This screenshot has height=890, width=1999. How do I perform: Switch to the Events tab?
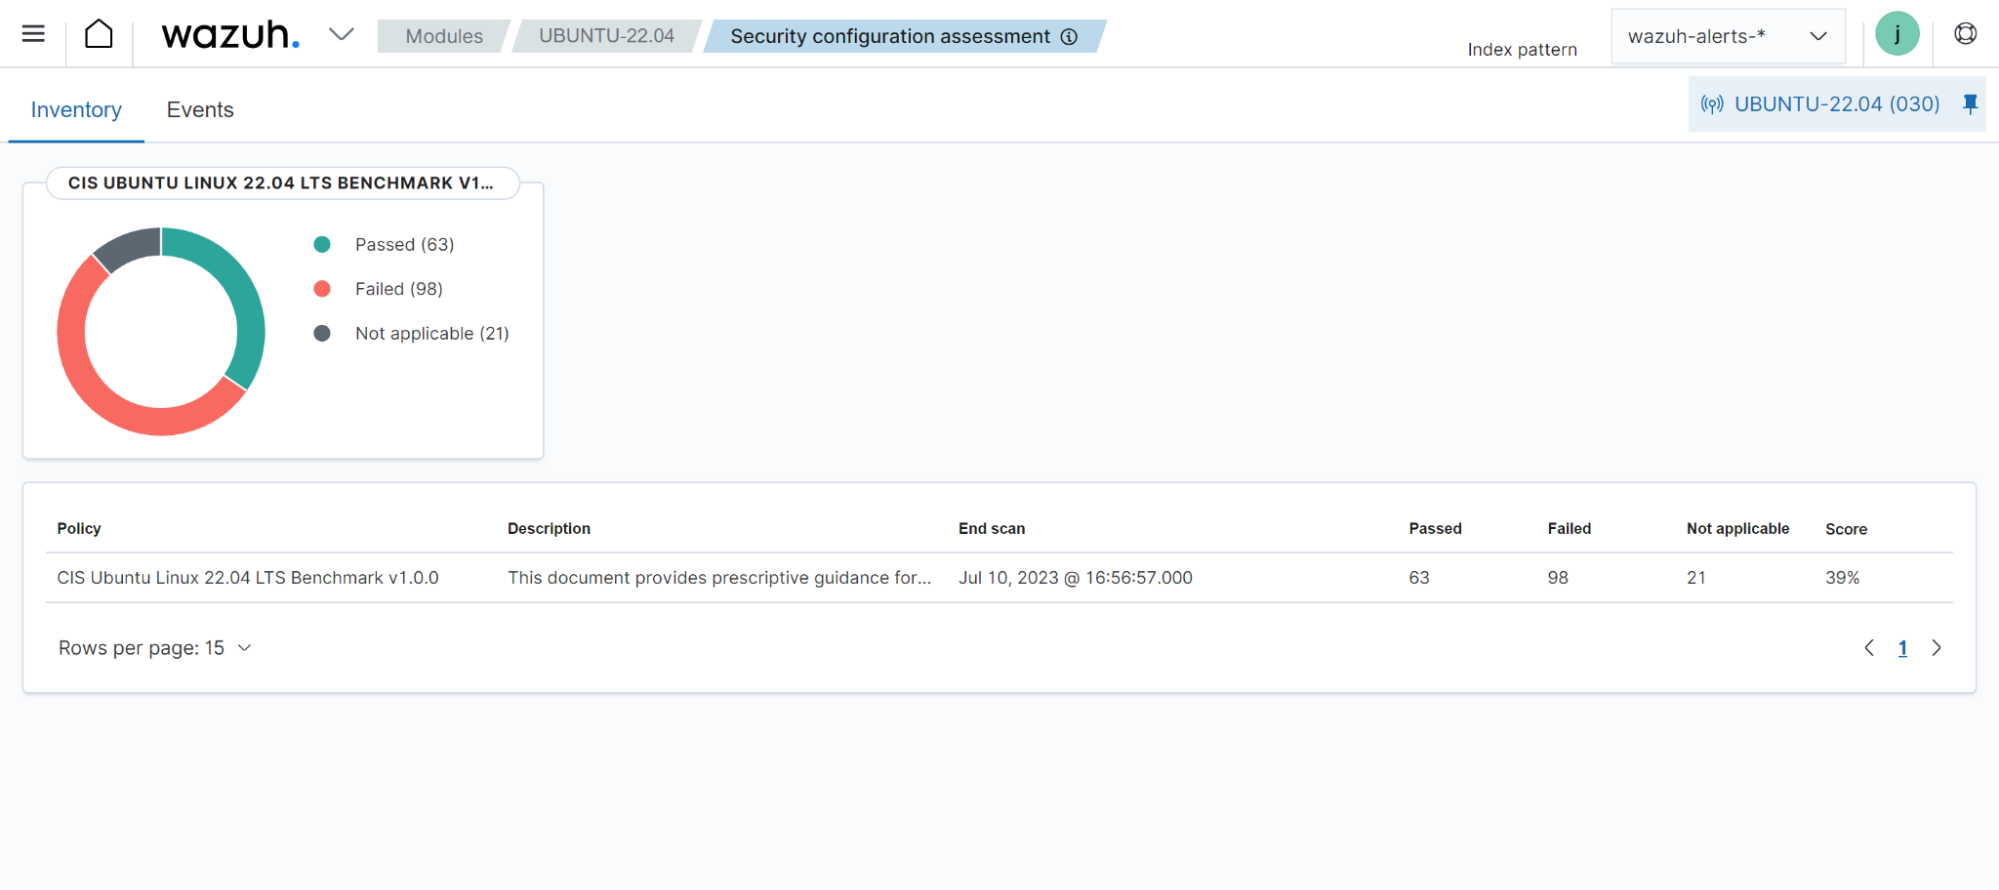click(x=200, y=110)
